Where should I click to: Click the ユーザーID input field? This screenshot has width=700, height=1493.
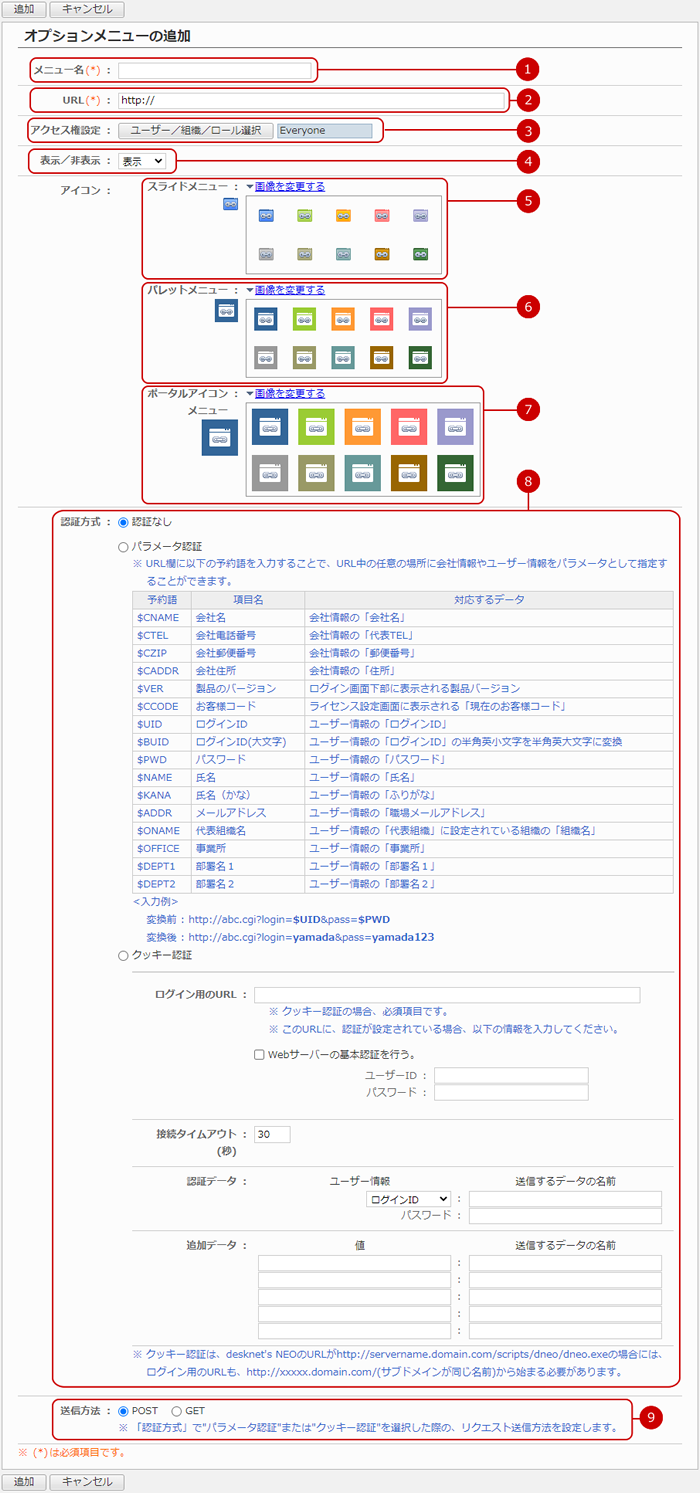pyautogui.click(x=511, y=1075)
